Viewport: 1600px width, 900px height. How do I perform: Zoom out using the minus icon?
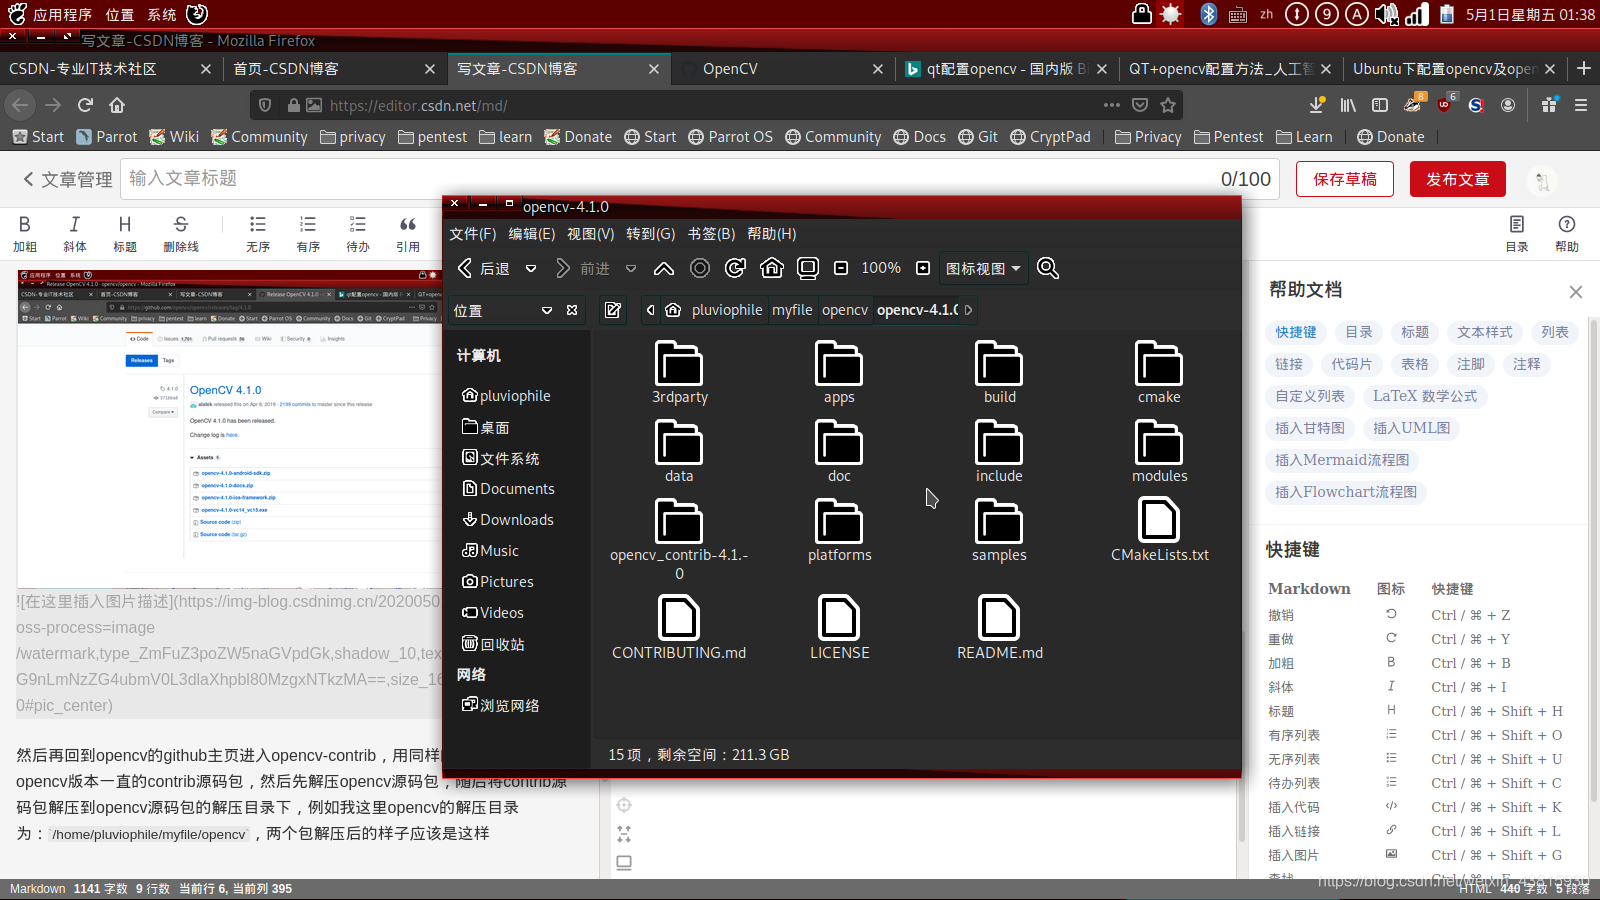(841, 268)
